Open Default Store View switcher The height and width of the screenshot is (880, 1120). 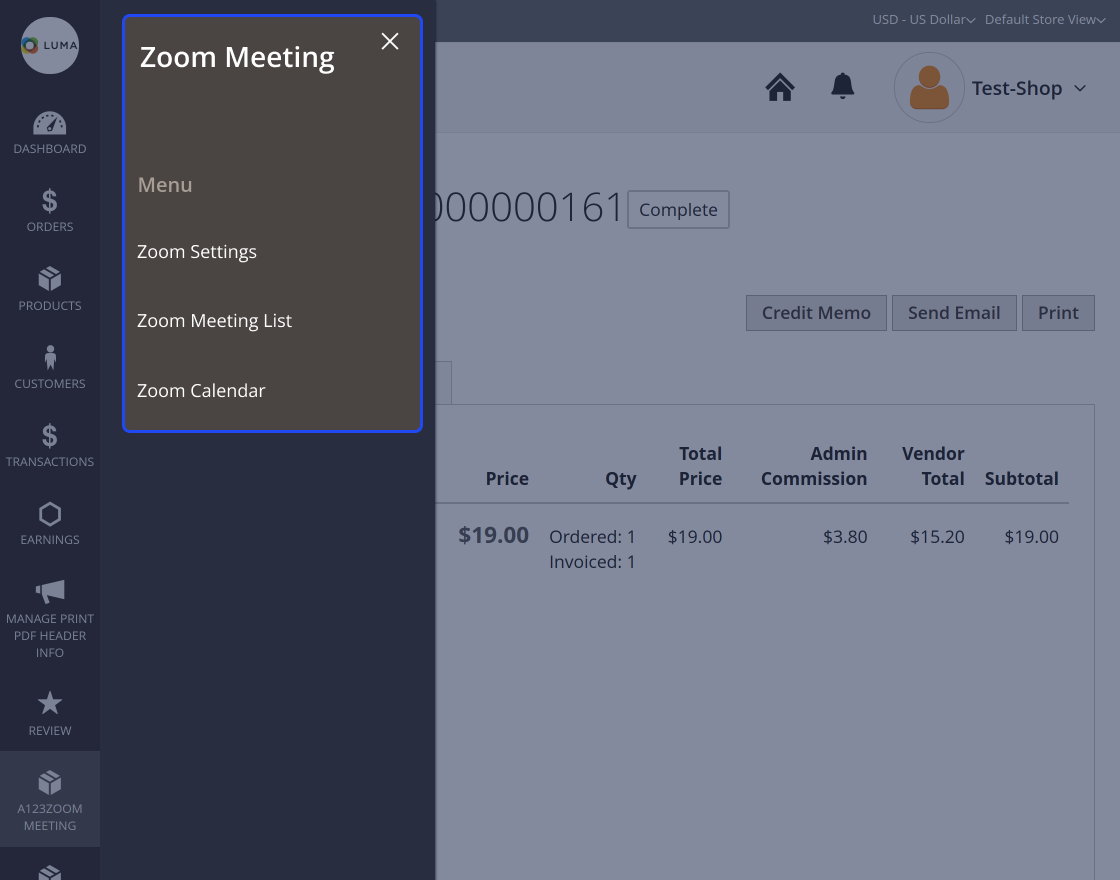click(x=1045, y=20)
